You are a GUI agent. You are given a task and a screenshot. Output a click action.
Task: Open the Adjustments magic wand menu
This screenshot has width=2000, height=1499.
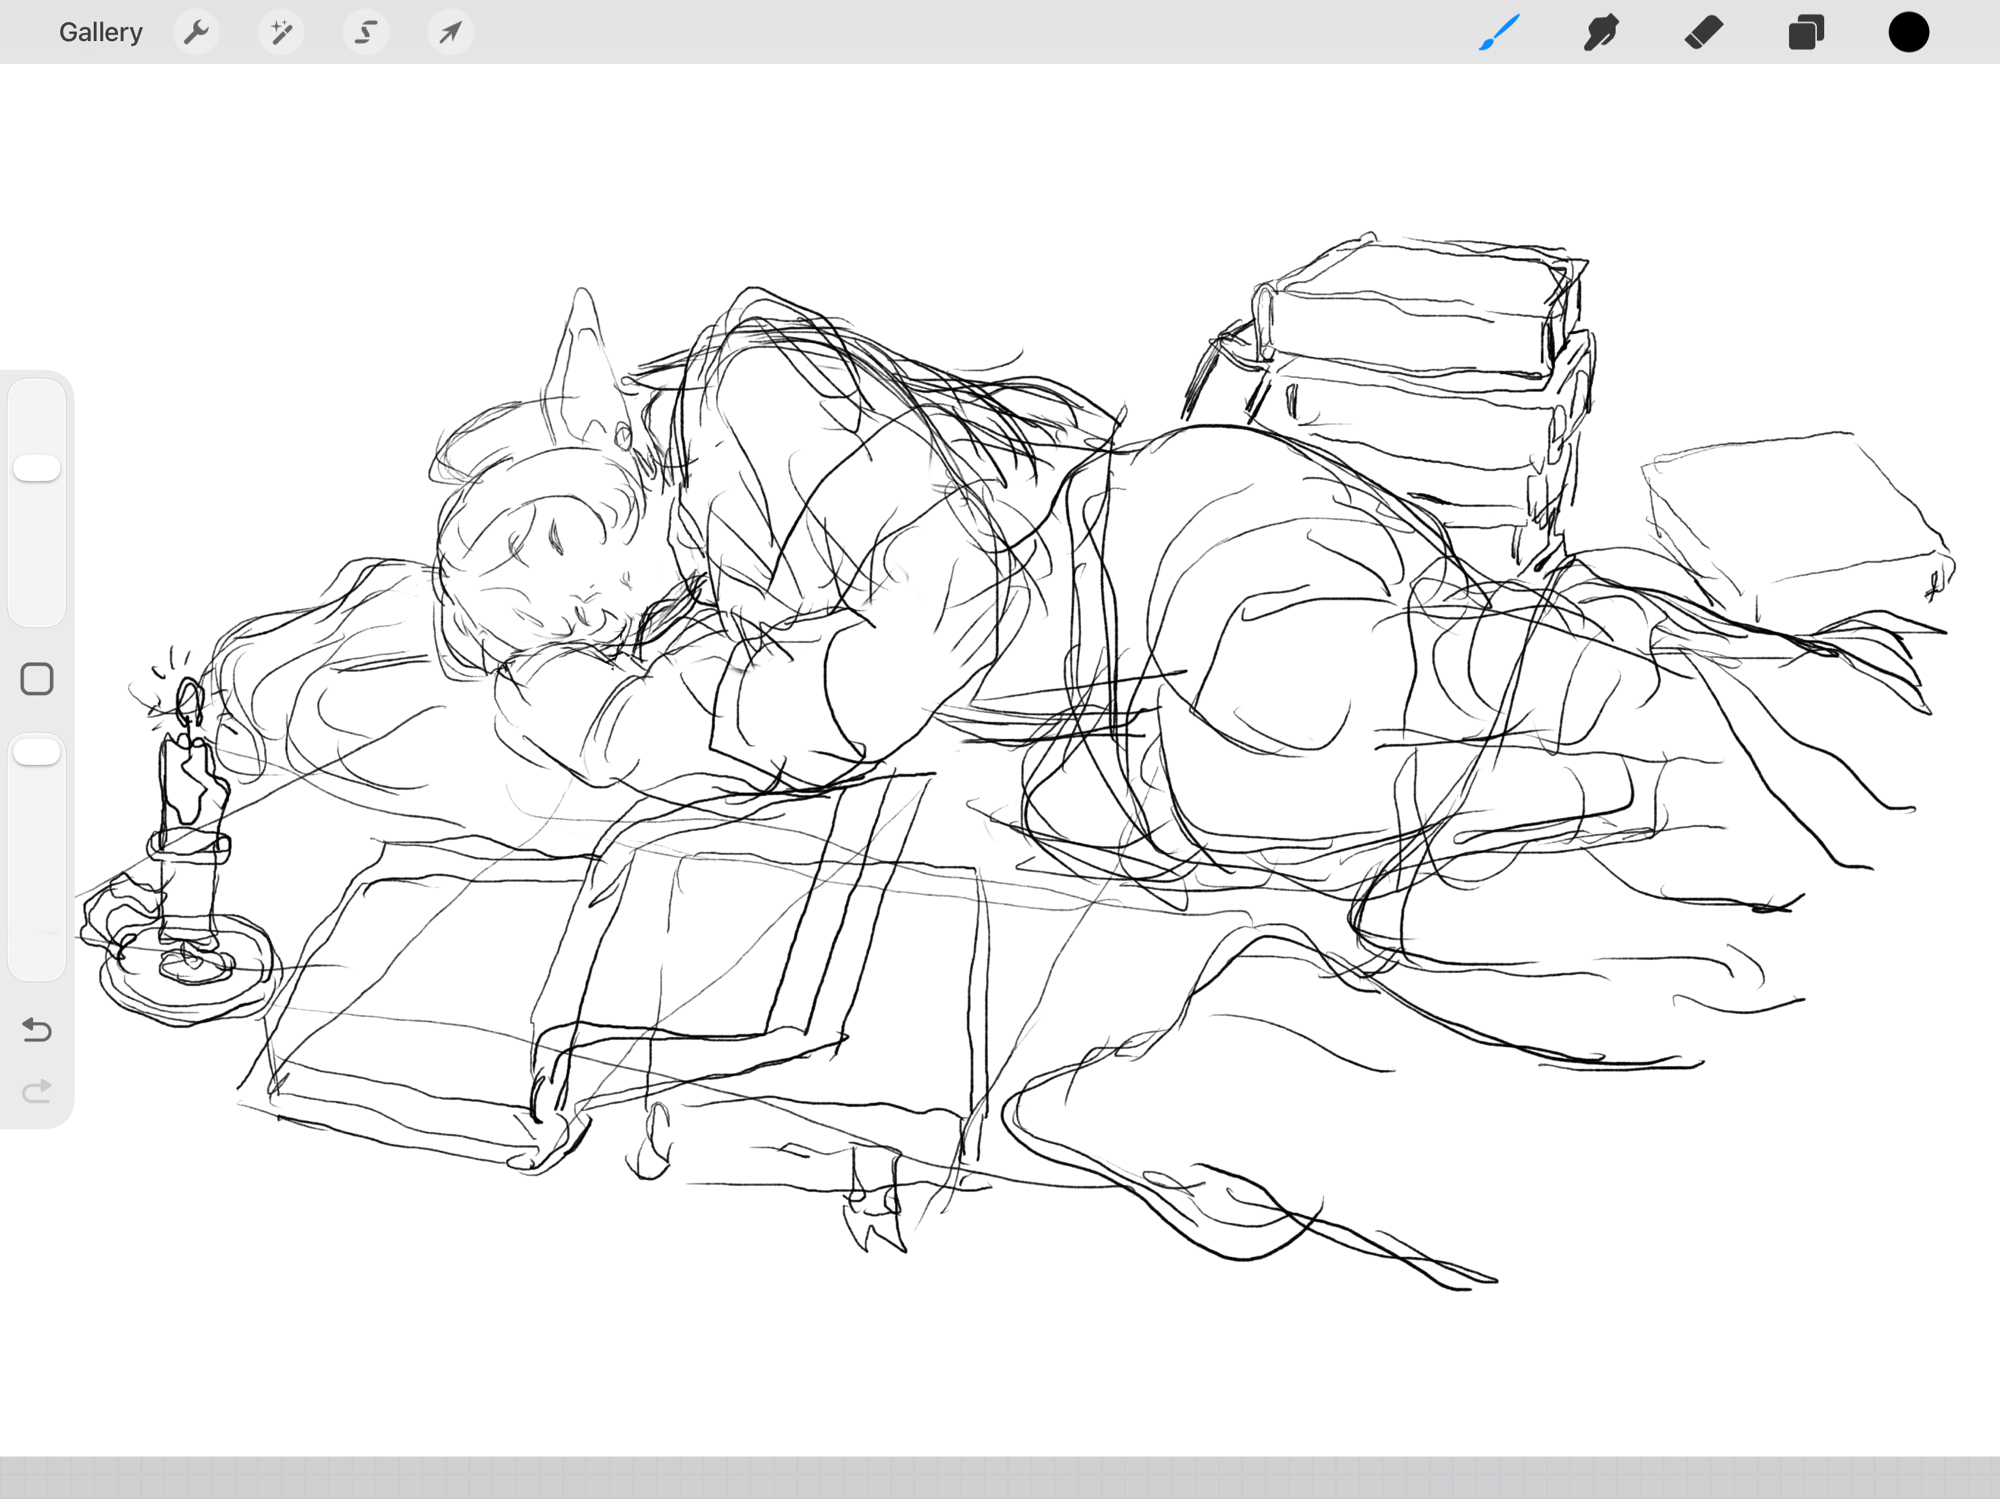(x=281, y=32)
